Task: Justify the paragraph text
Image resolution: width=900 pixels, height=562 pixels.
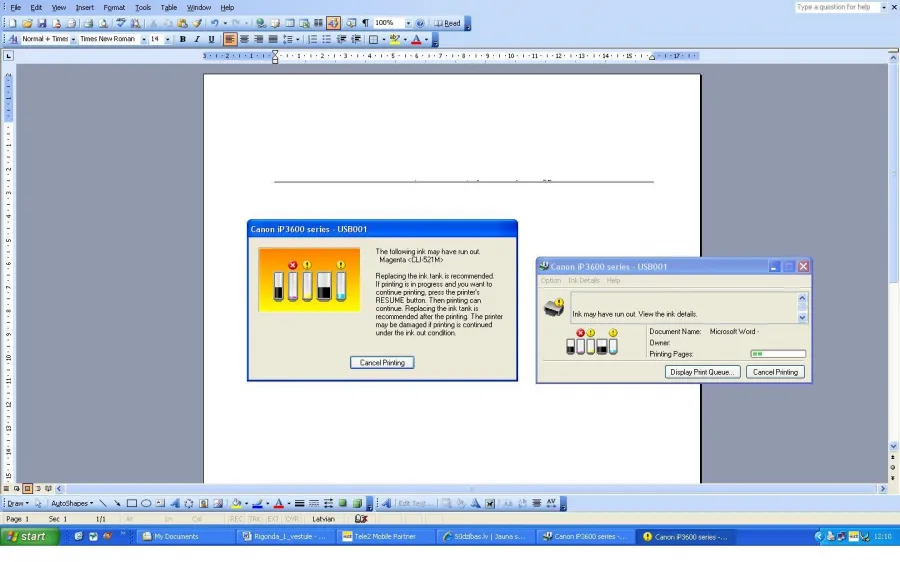Action: [273, 39]
